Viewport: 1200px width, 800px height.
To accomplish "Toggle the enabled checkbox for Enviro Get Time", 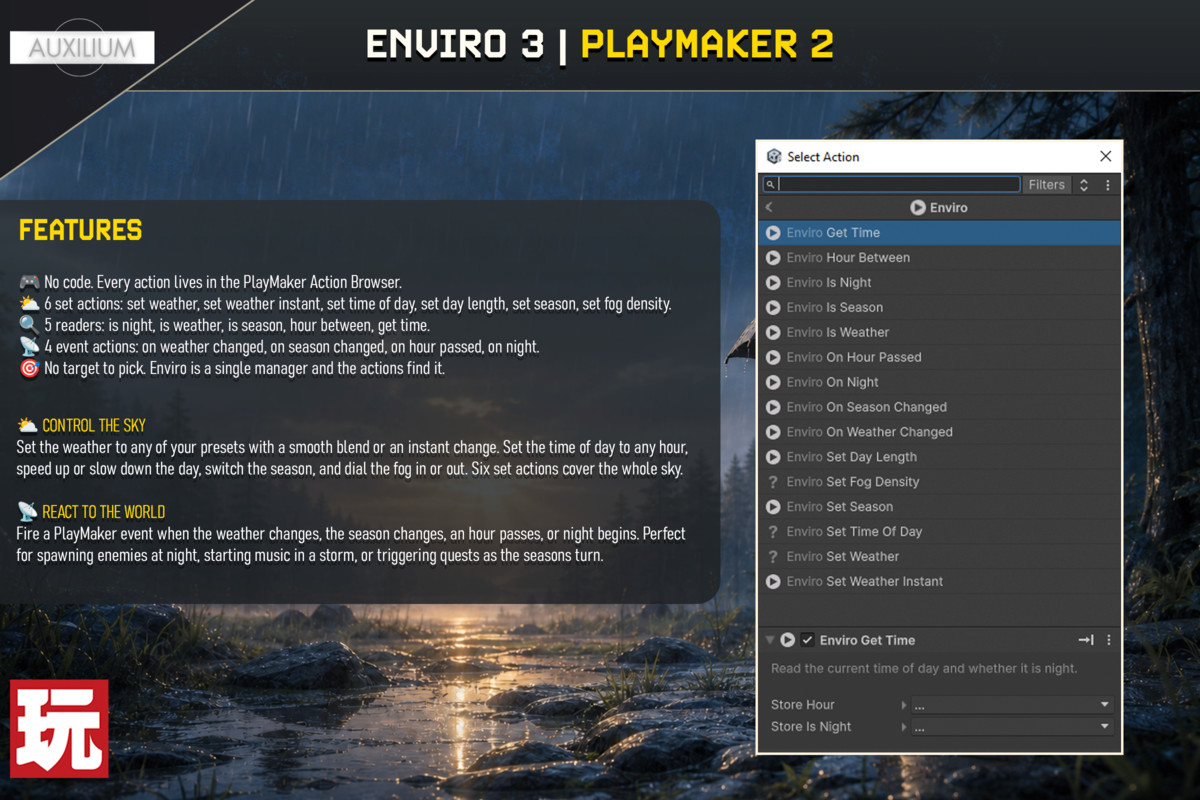I will (x=808, y=640).
